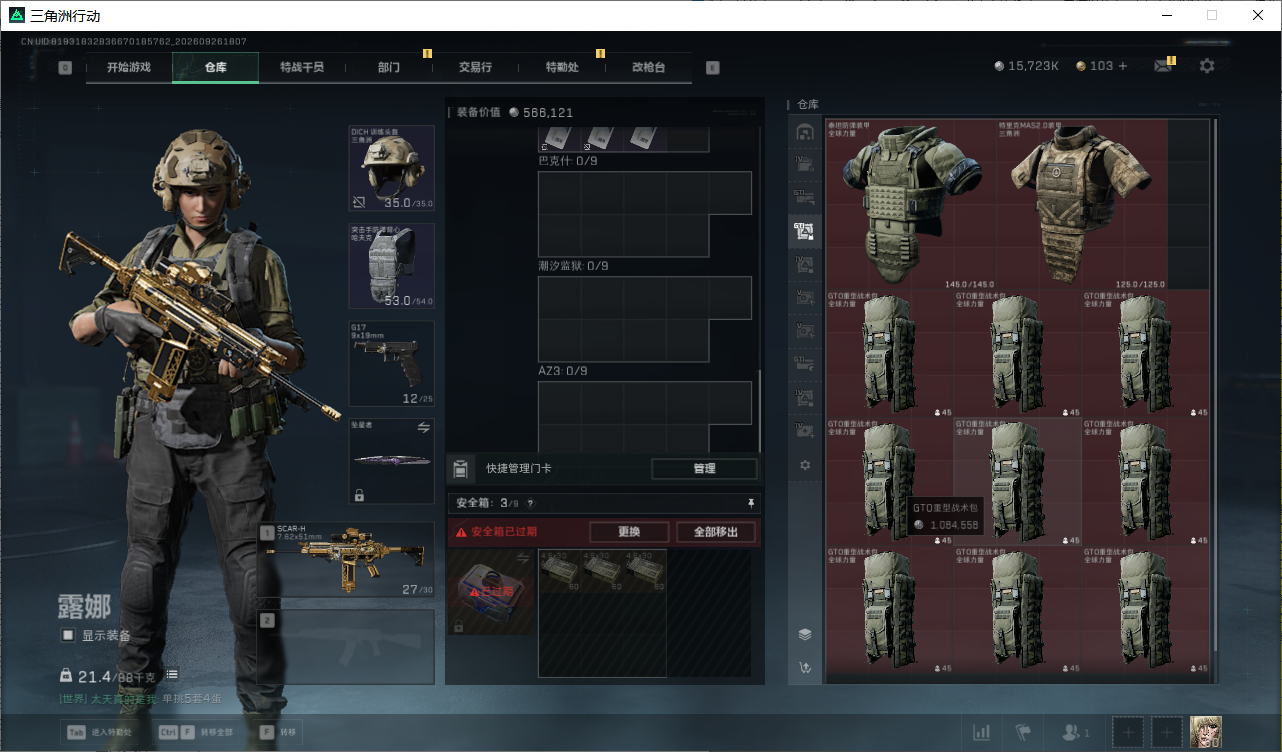Click the 潮汐监狱 0/9 card label
Image resolution: width=1282 pixels, height=752 pixels.
[x=573, y=266]
